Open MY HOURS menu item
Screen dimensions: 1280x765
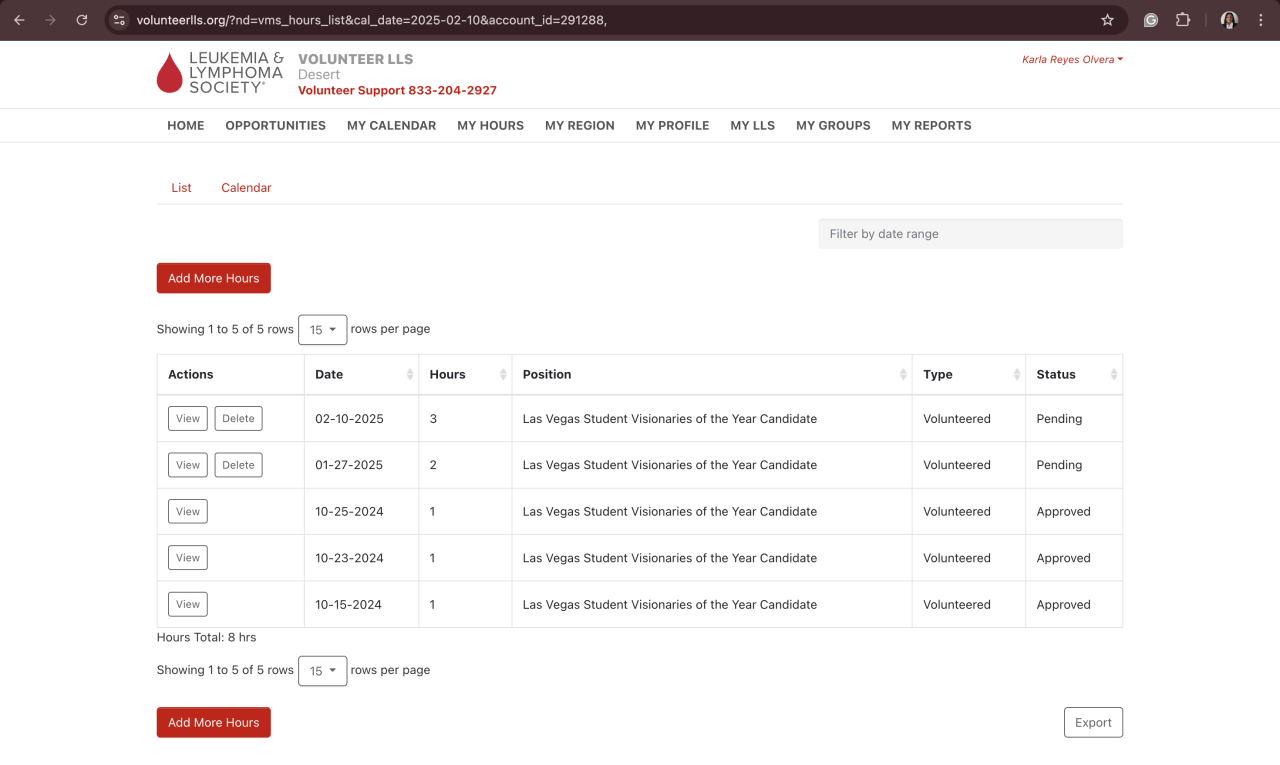coord(490,126)
